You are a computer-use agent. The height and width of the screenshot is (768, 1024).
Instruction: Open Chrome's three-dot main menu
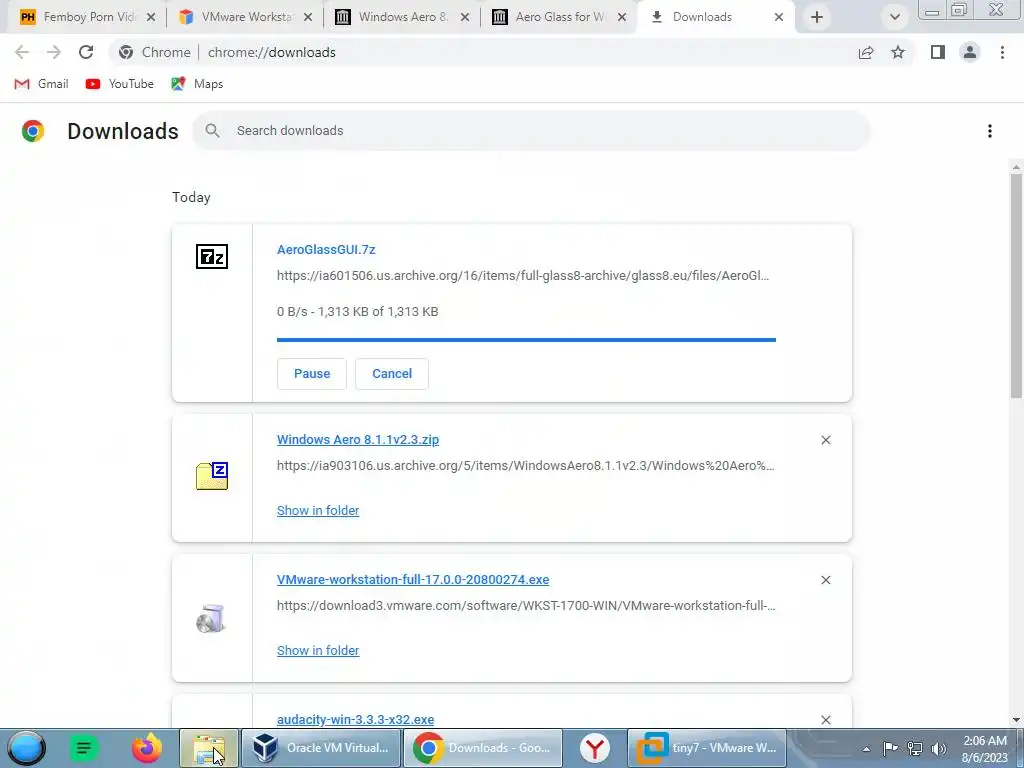(x=1002, y=52)
